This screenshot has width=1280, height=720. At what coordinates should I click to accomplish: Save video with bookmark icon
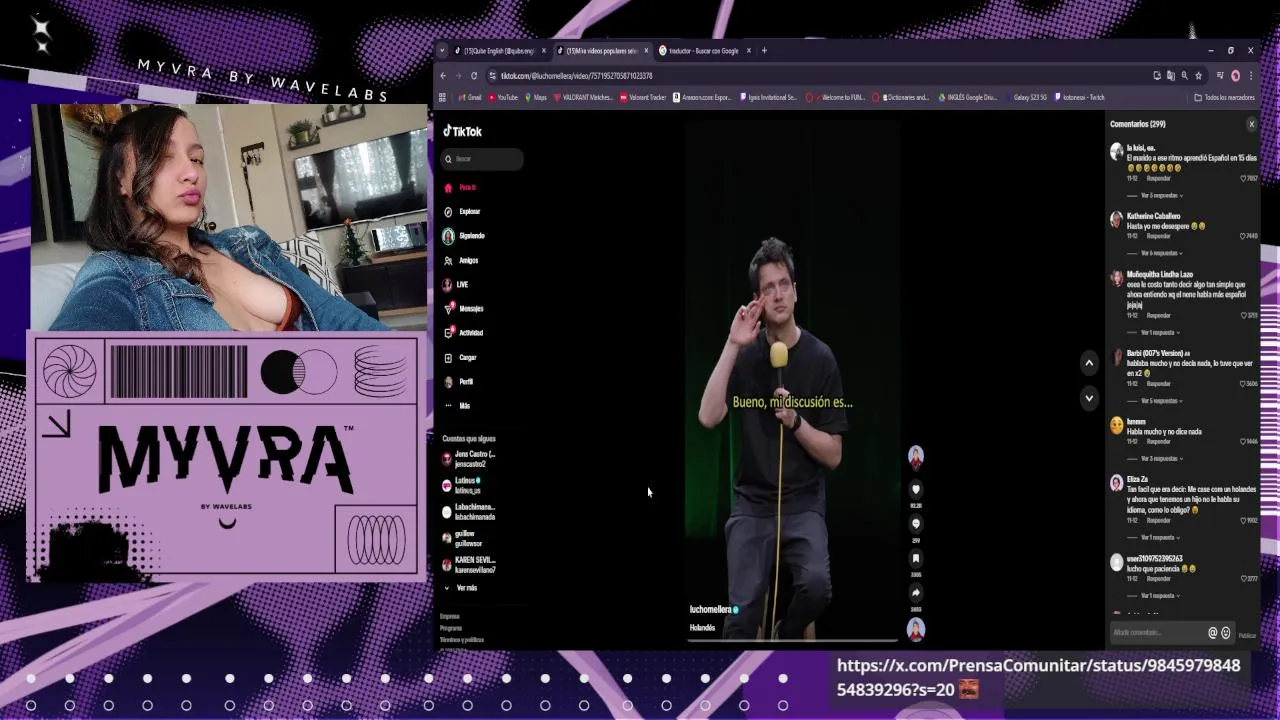pyautogui.click(x=915, y=558)
